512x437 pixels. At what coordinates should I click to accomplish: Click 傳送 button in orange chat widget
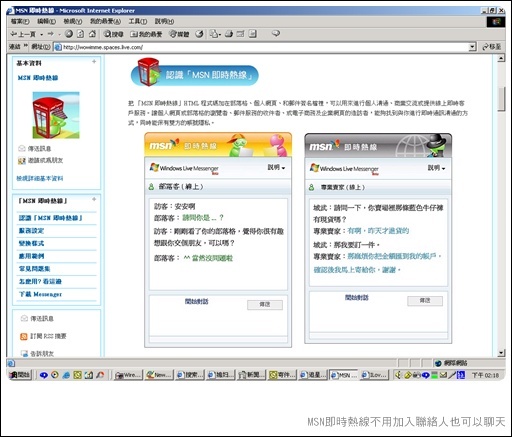pyautogui.click(x=265, y=305)
